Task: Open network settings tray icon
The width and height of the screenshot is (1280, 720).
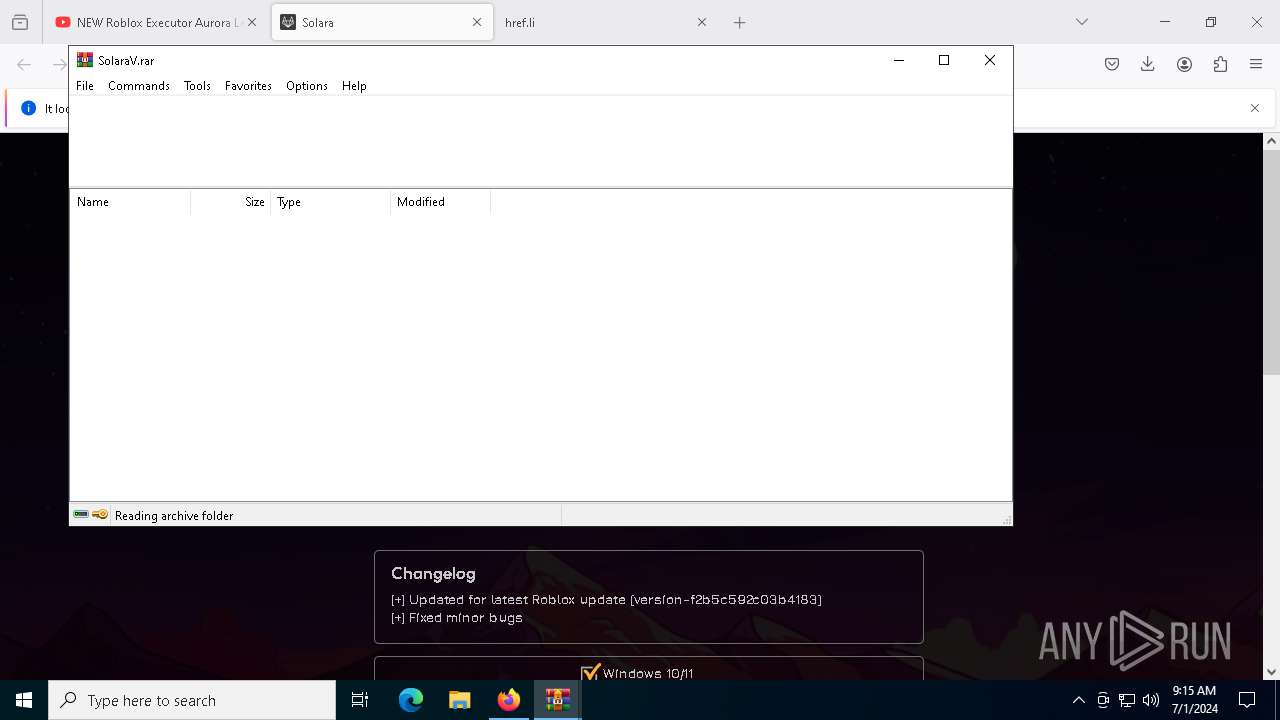Action: 1127,700
